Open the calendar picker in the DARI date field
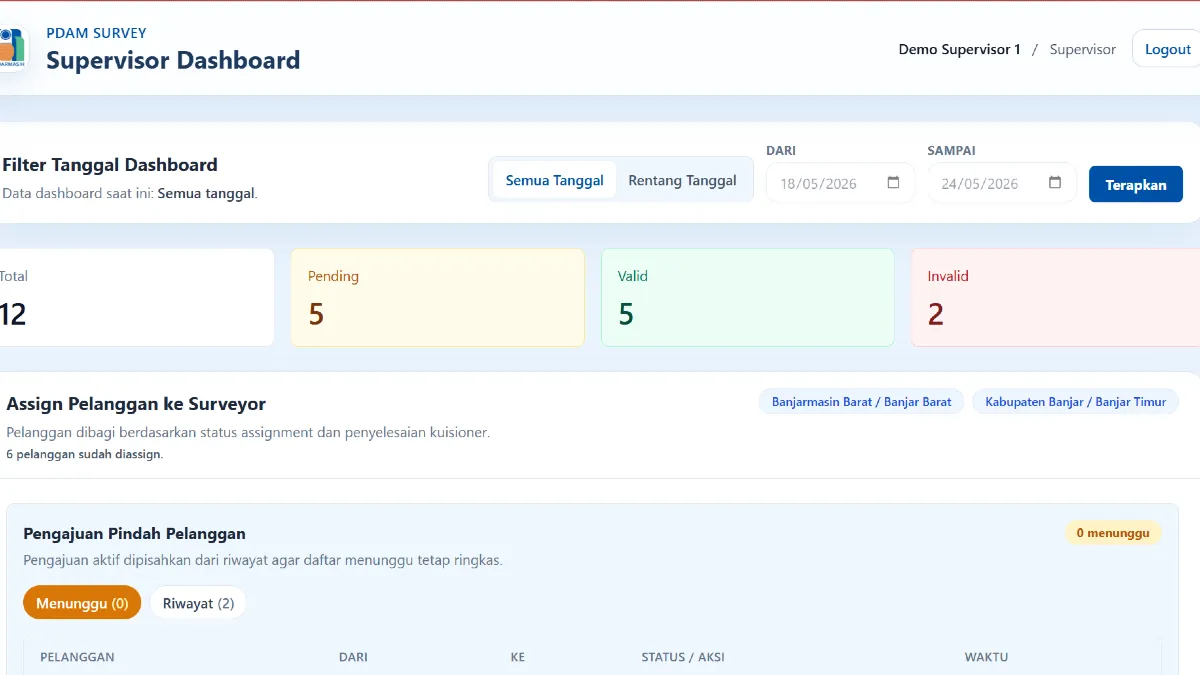1200x675 pixels. 894,183
